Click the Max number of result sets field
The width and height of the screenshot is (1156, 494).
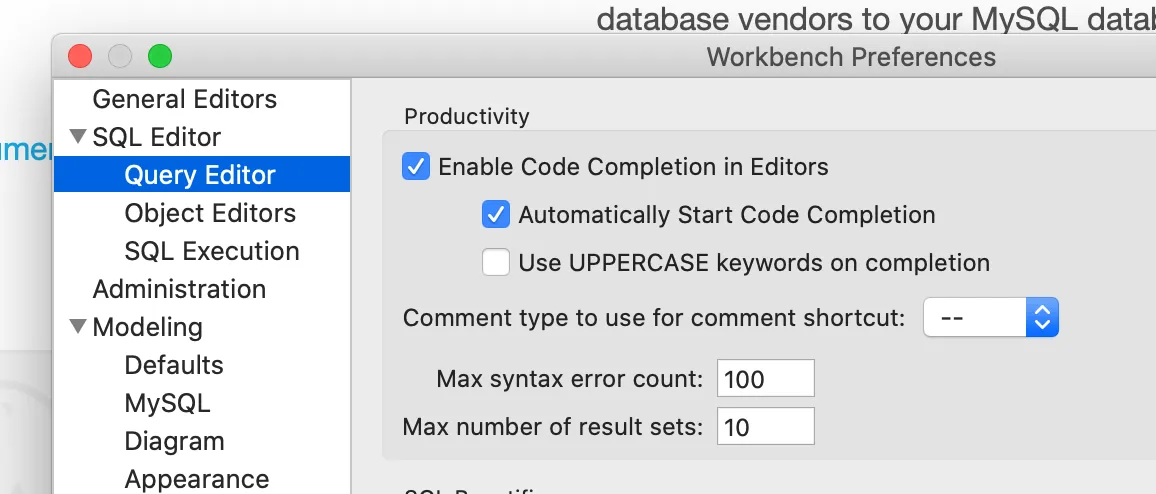765,427
